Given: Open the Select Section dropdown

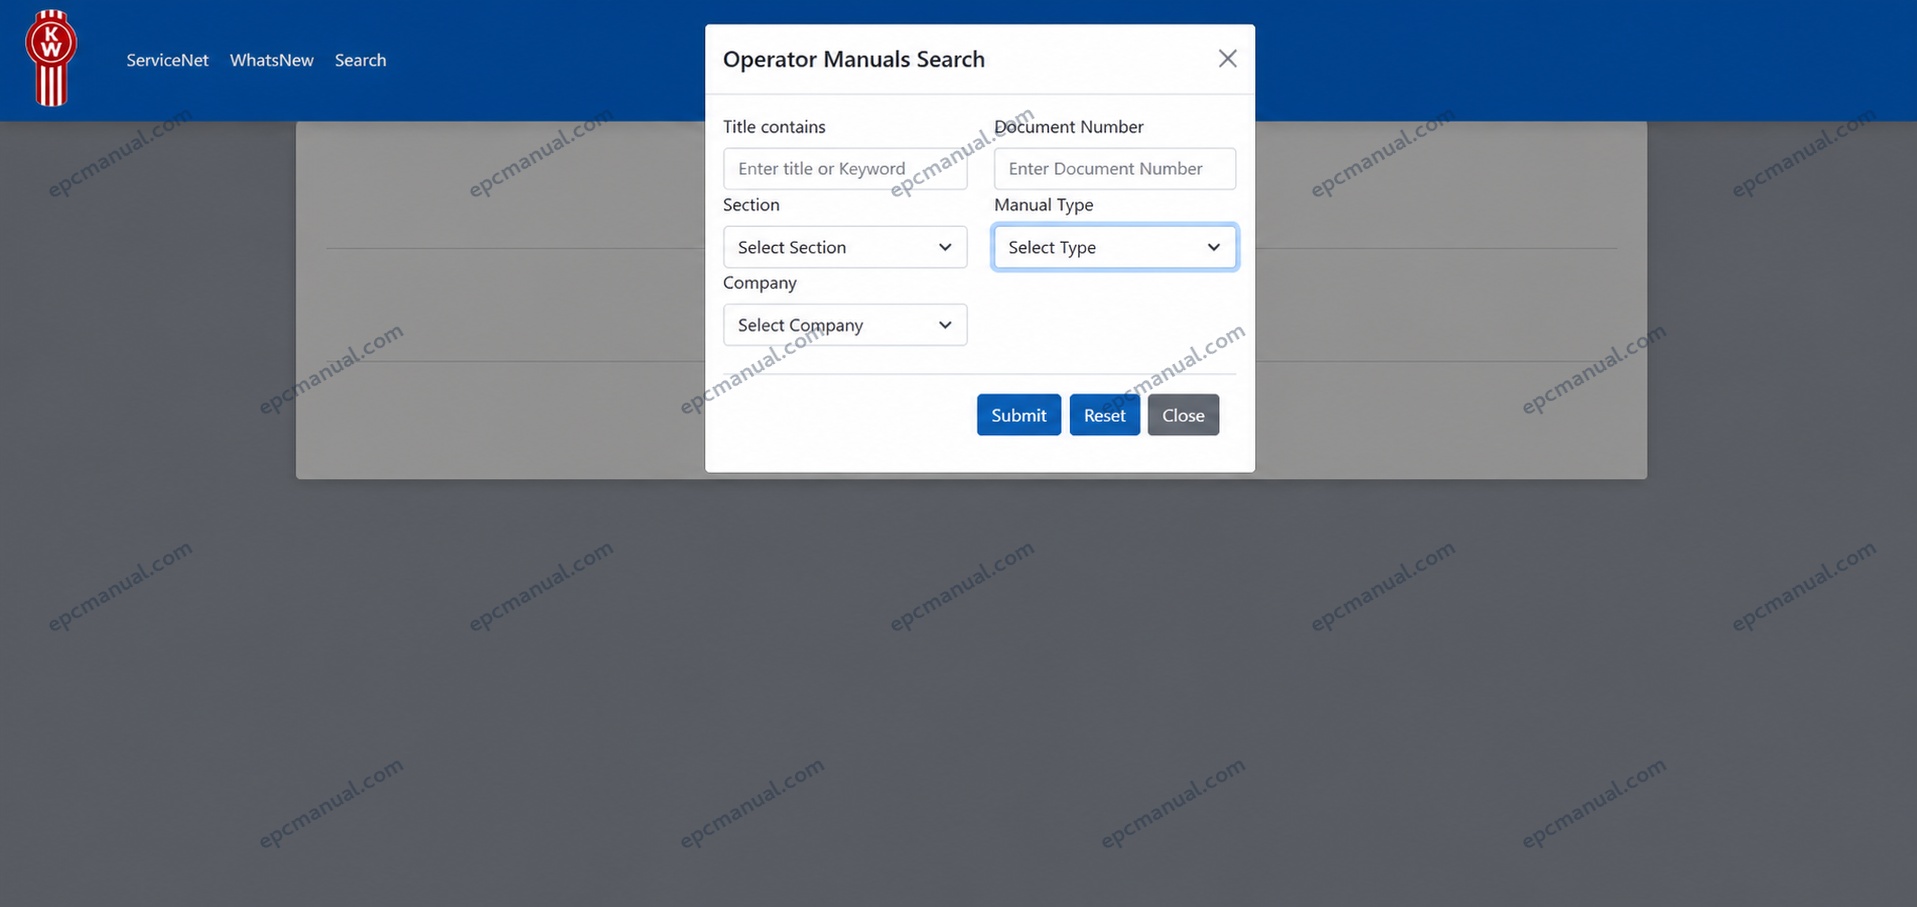Looking at the screenshot, I should 845,247.
